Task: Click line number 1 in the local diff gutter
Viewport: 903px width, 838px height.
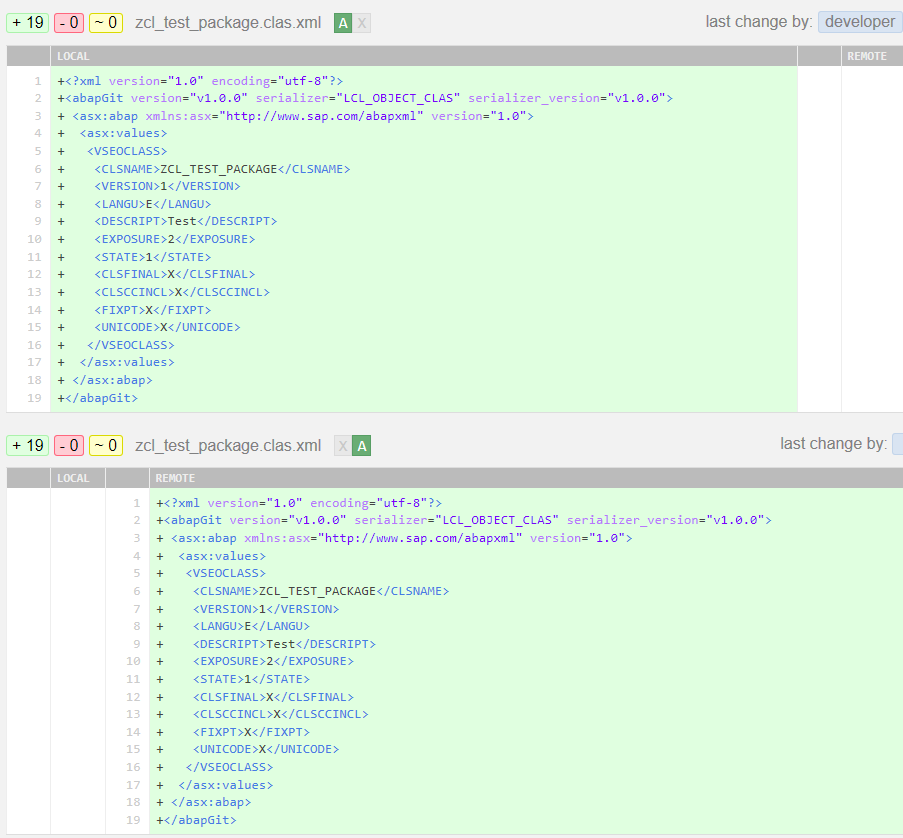Action: tap(37, 80)
